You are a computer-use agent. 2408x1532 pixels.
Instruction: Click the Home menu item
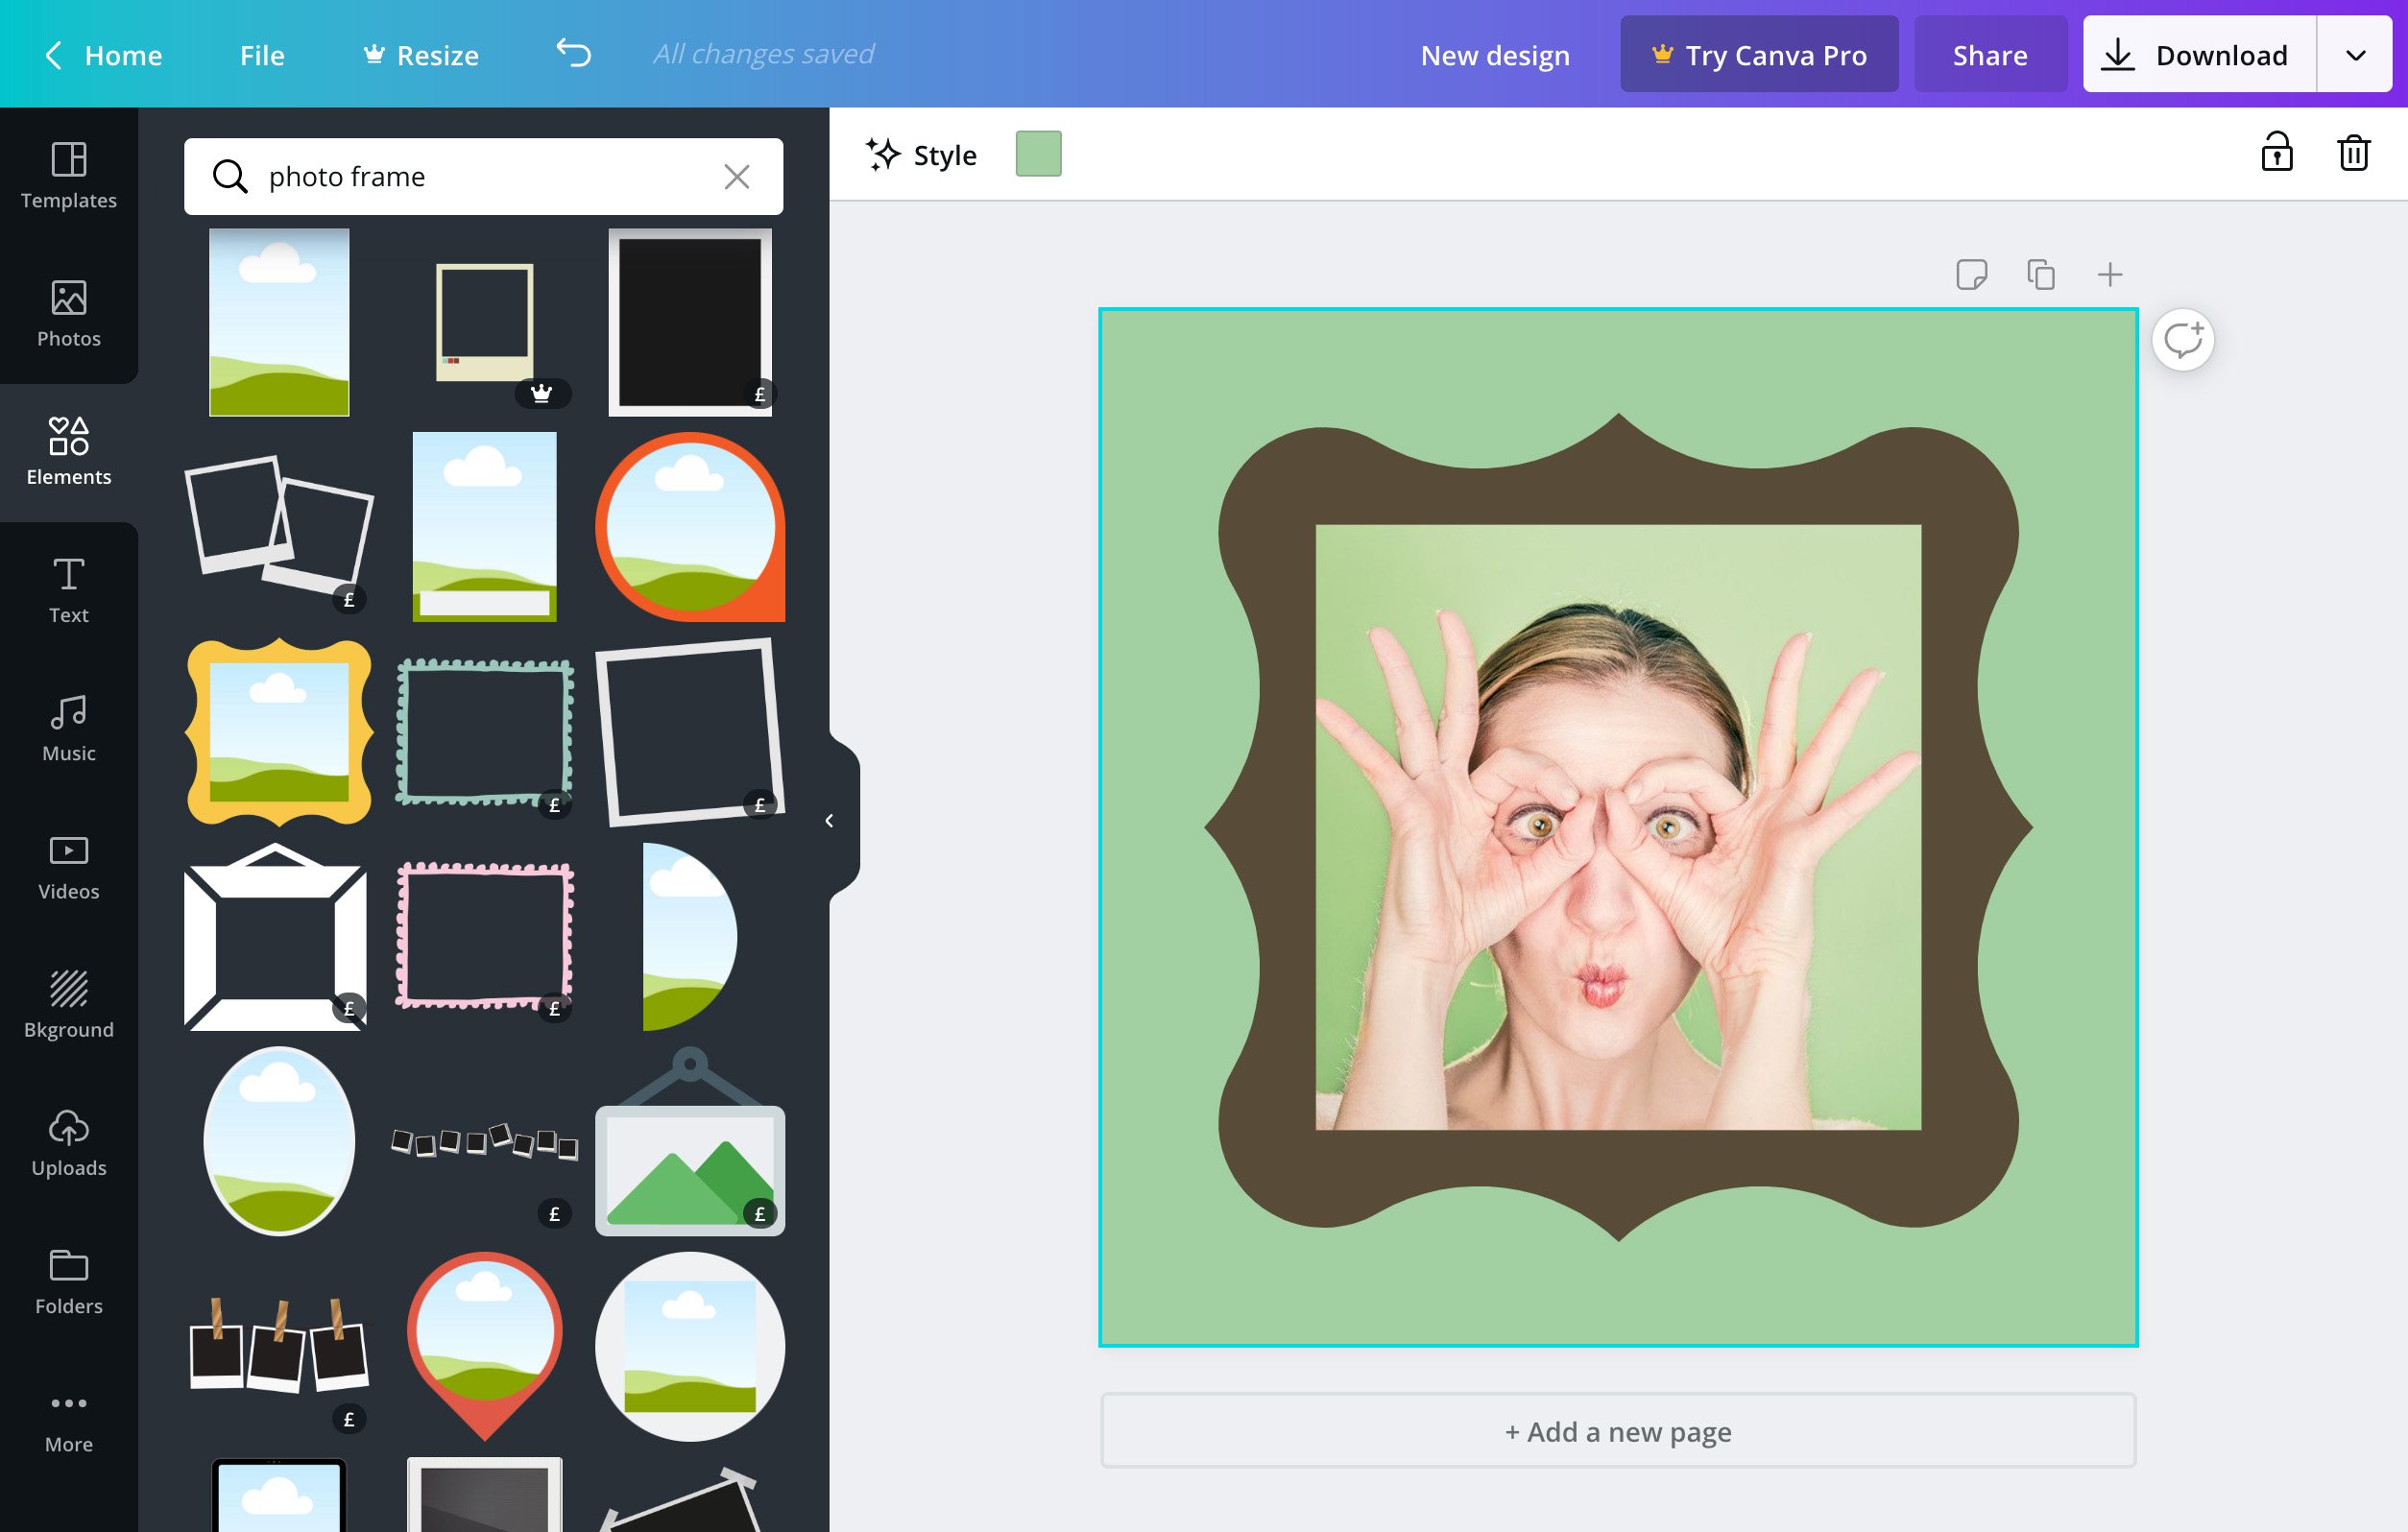pos(123,53)
